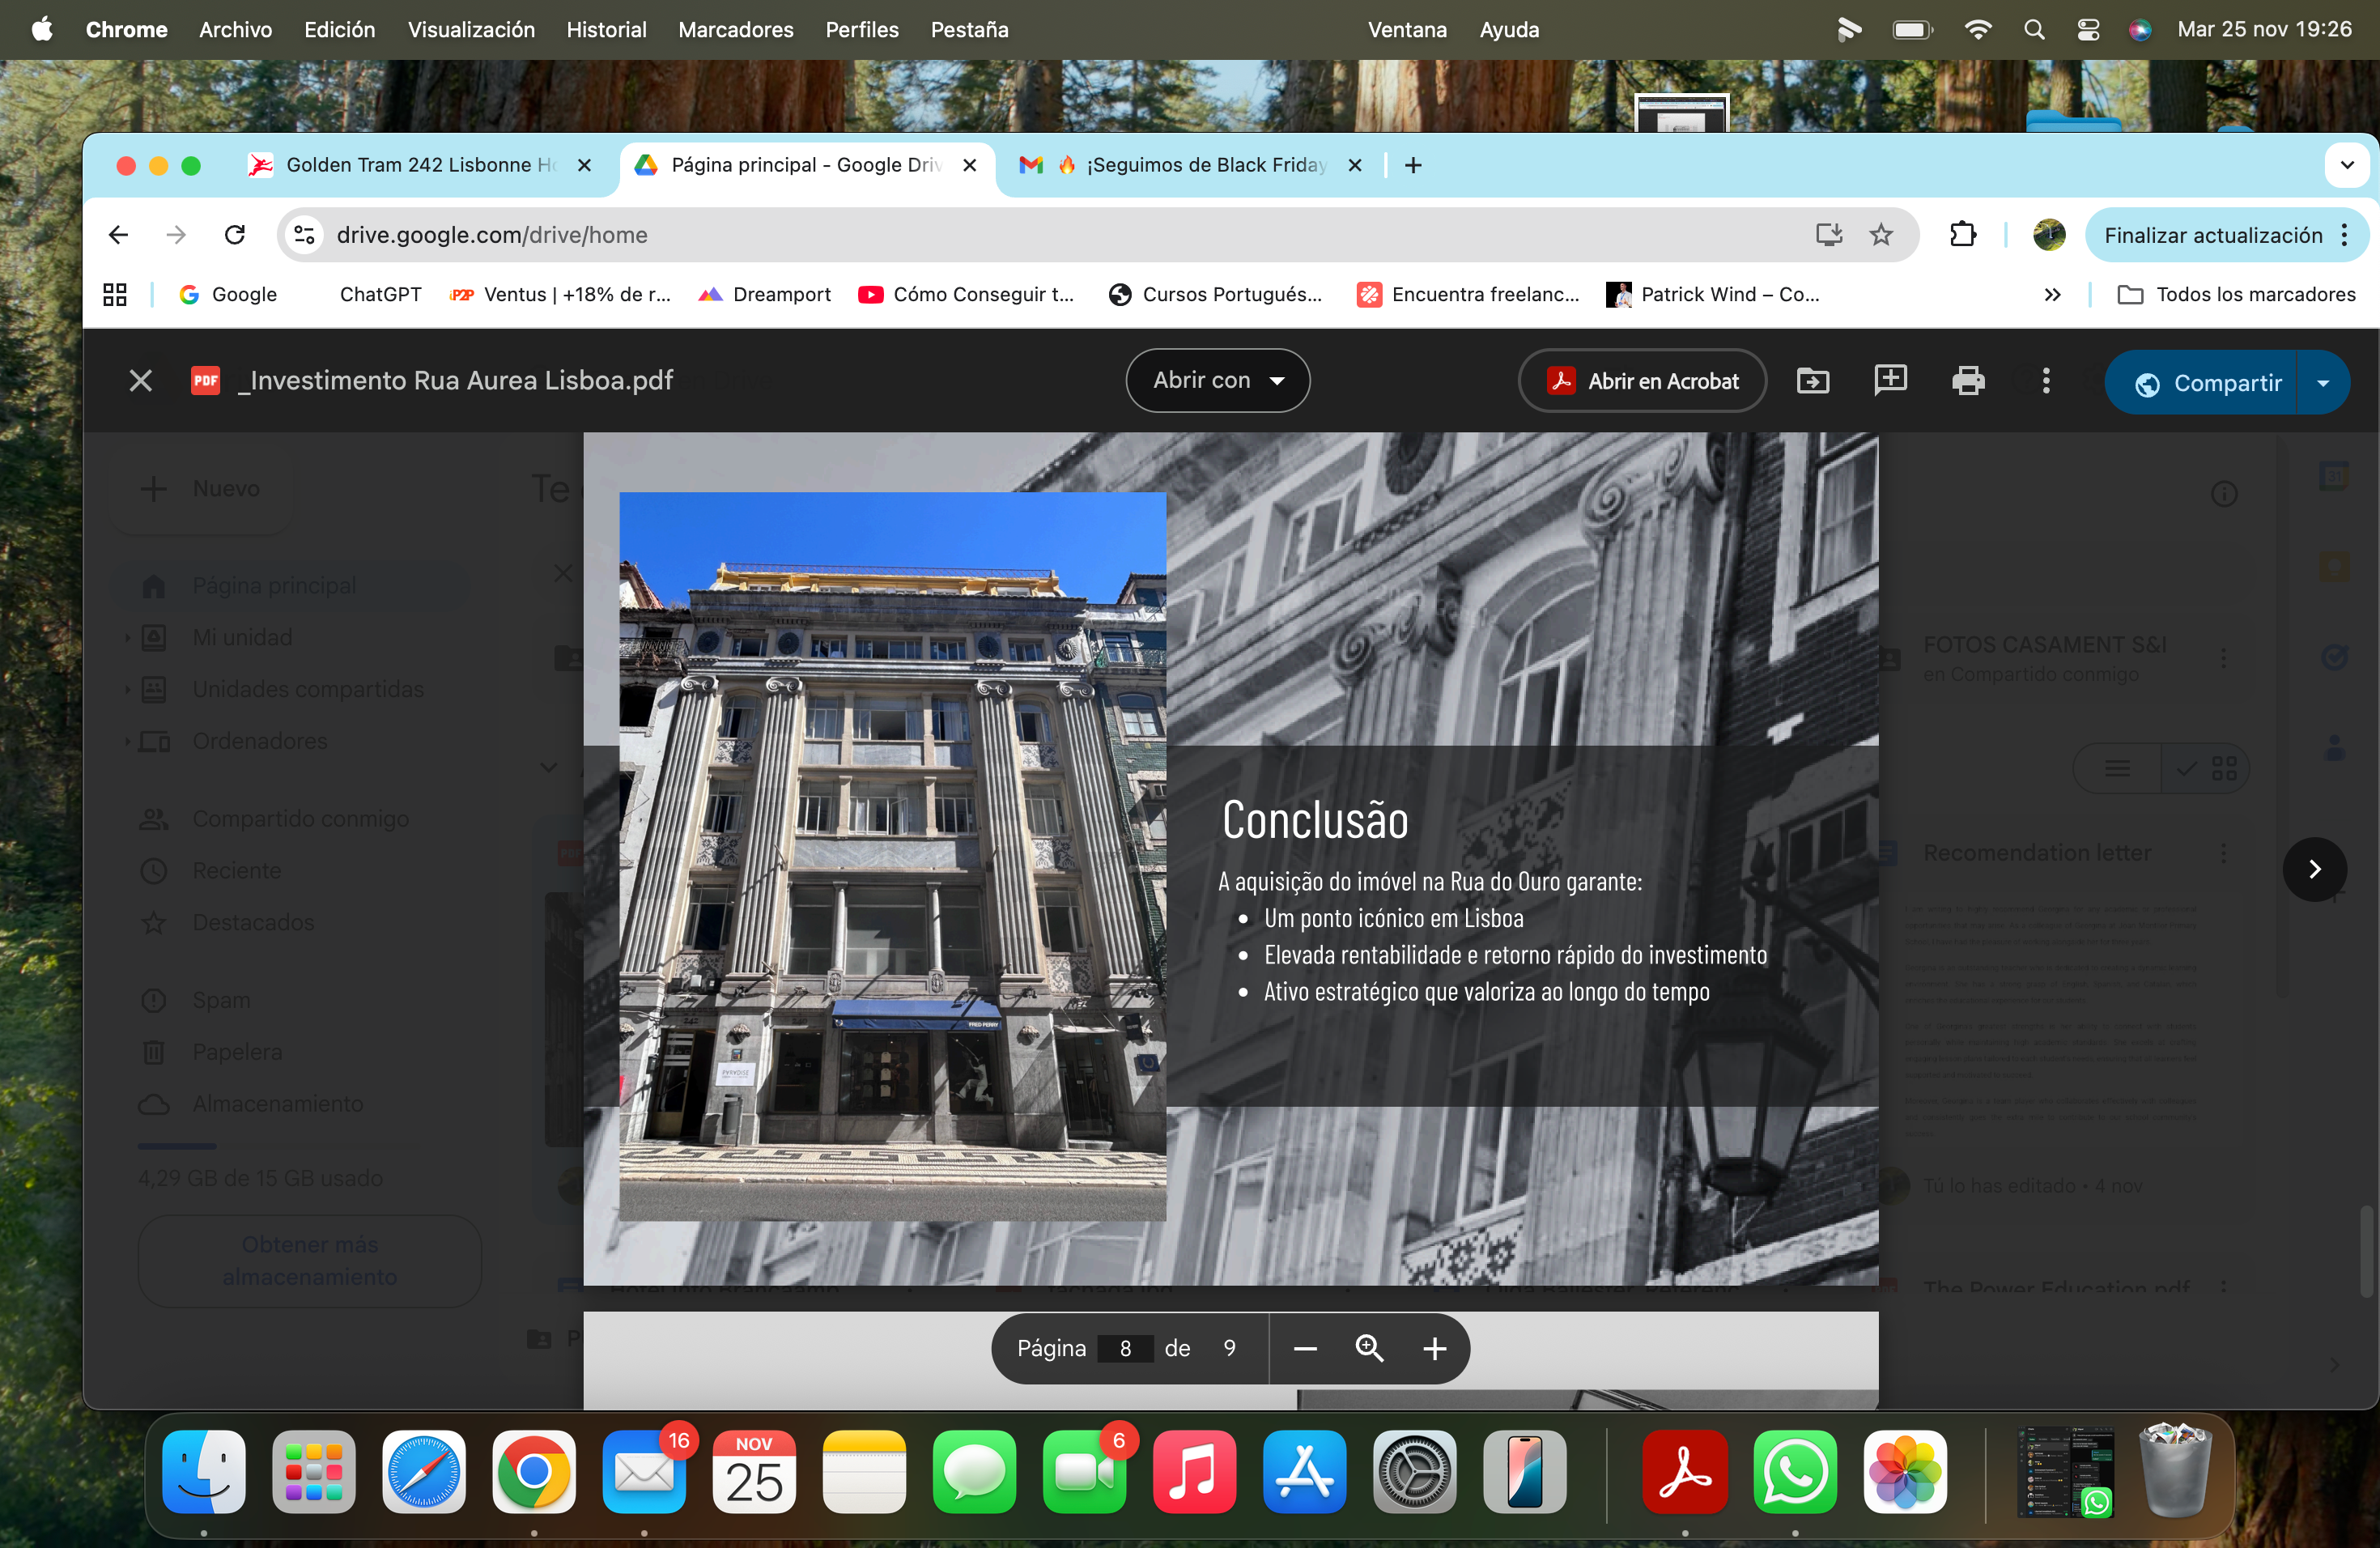Click the magnifier fit-zoom icon
This screenshot has height=1548, width=2380.
(1369, 1348)
